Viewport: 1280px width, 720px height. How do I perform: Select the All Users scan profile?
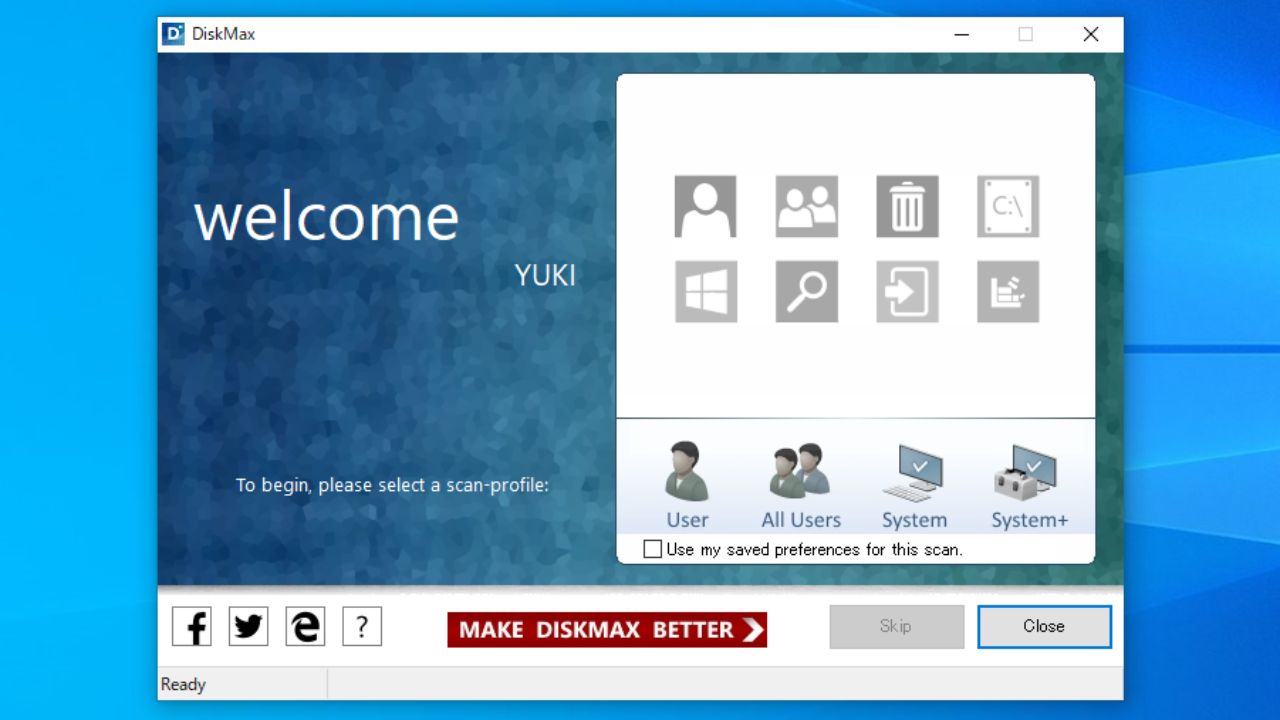[x=801, y=486]
